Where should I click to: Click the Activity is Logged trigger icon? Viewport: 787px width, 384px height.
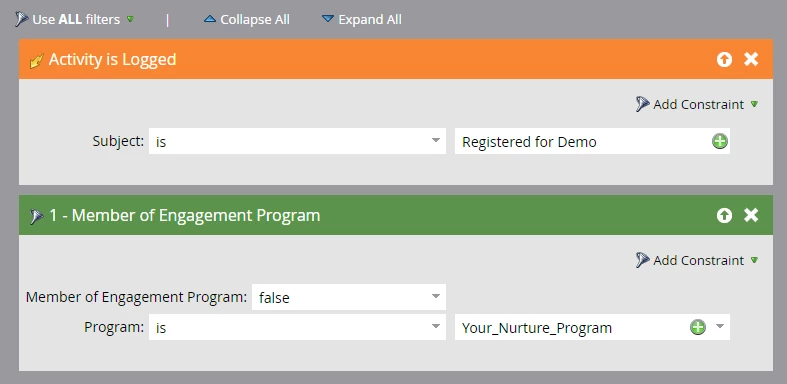point(37,61)
